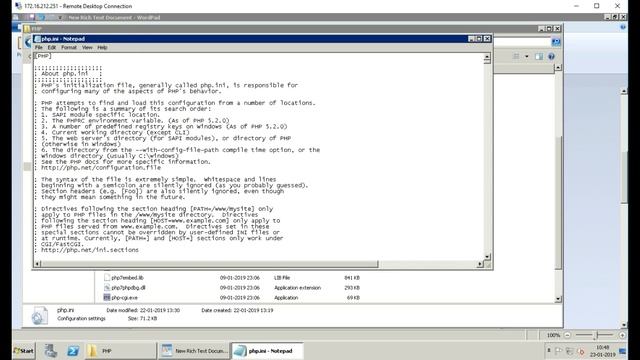640x360 pixels.
Task: Click the network tray icon
Action: click(x=570, y=351)
